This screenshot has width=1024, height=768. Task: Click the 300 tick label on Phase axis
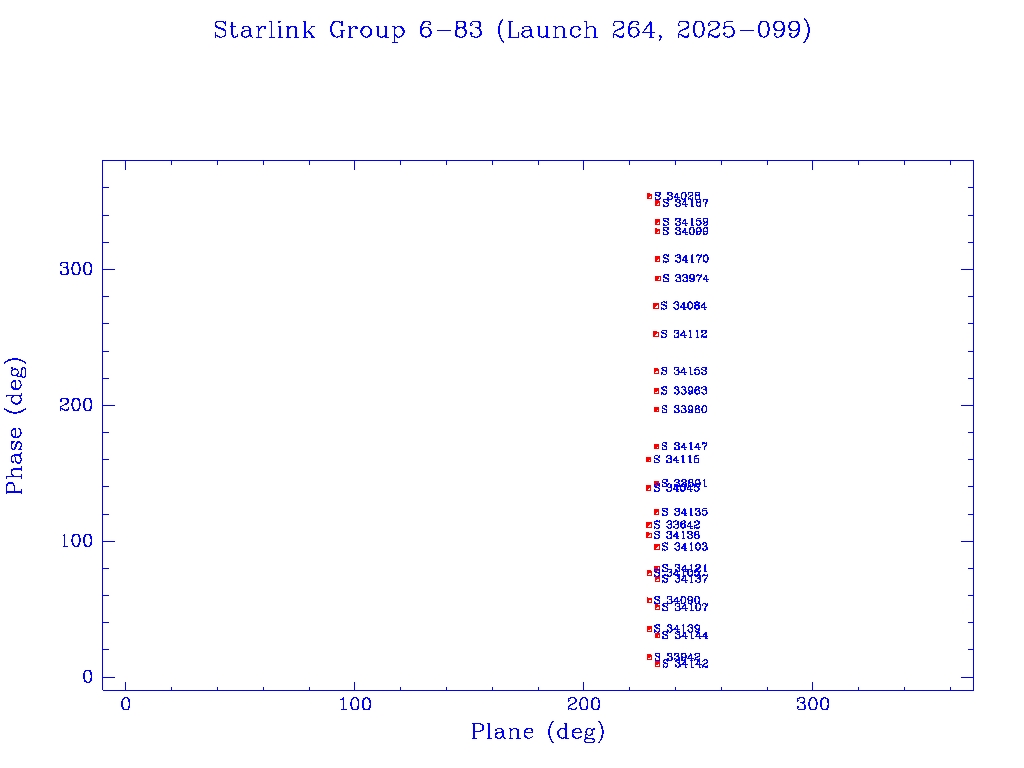pos(76,269)
